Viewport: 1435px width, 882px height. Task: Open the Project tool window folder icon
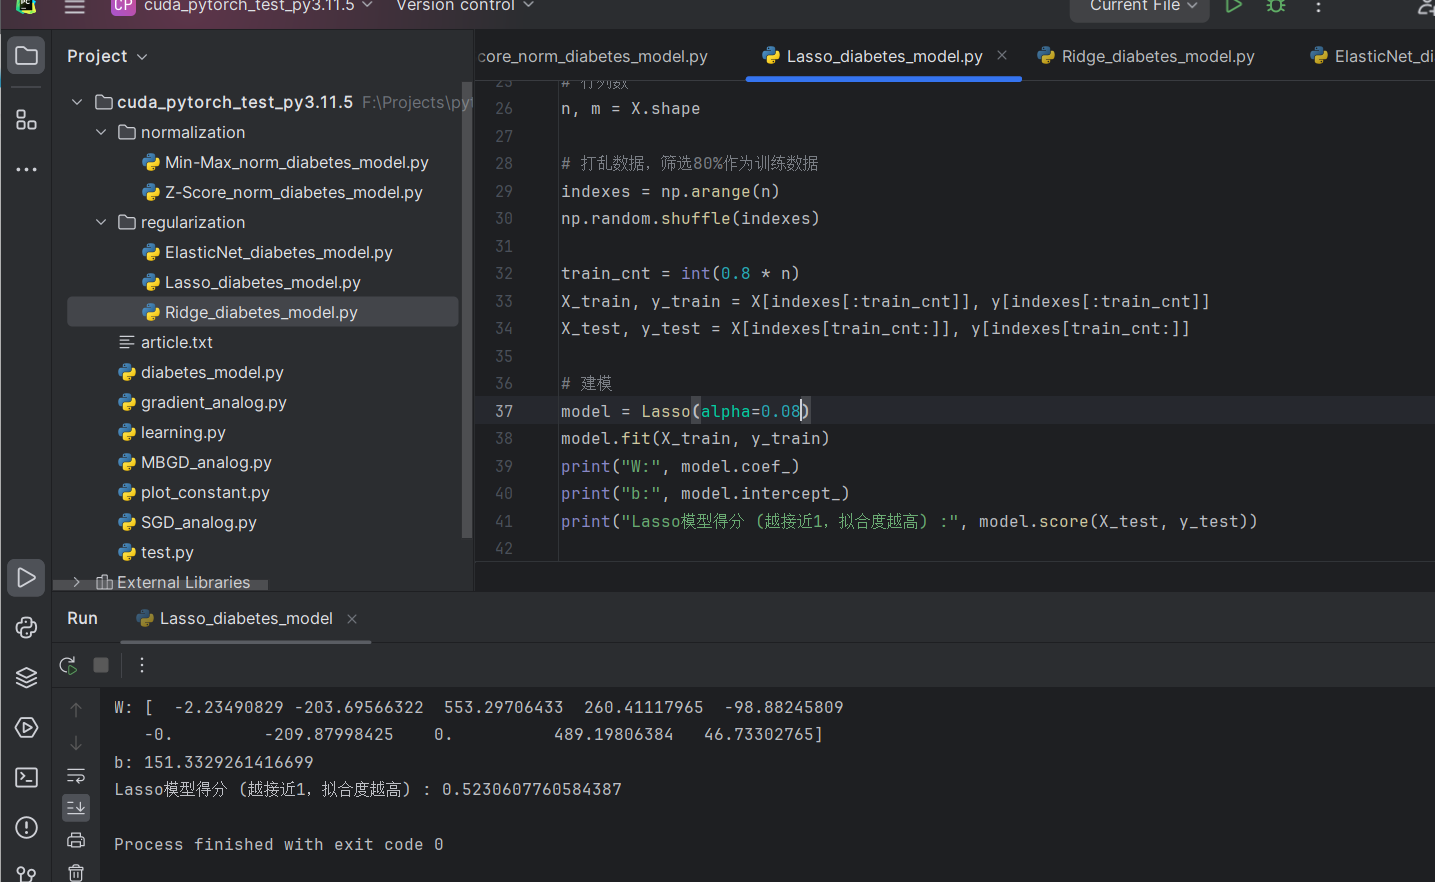[26, 56]
